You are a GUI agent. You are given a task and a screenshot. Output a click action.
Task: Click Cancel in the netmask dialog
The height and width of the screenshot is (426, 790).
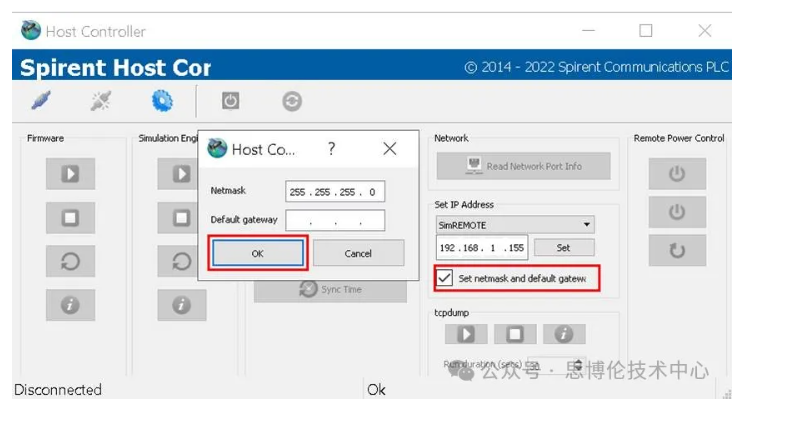(358, 253)
